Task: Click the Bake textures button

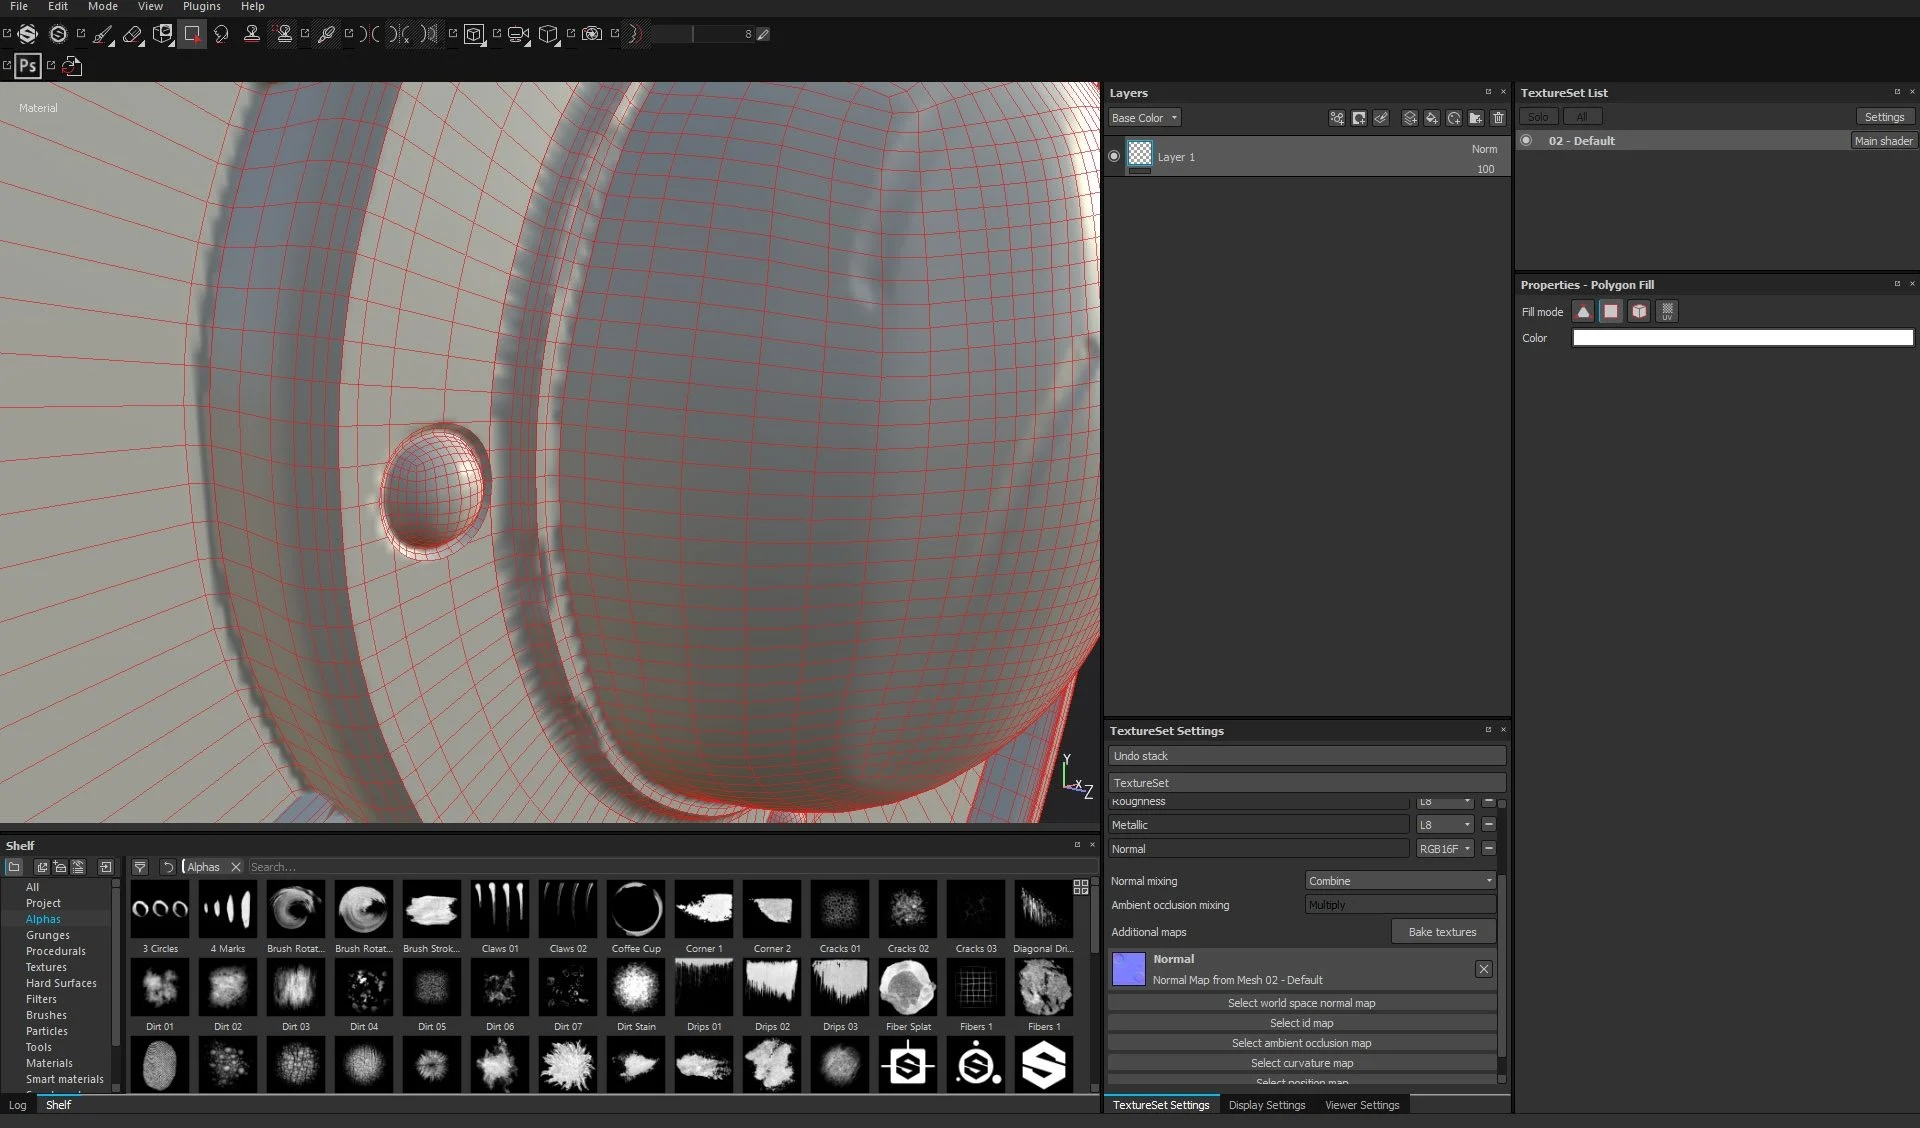Action: coord(1443,932)
